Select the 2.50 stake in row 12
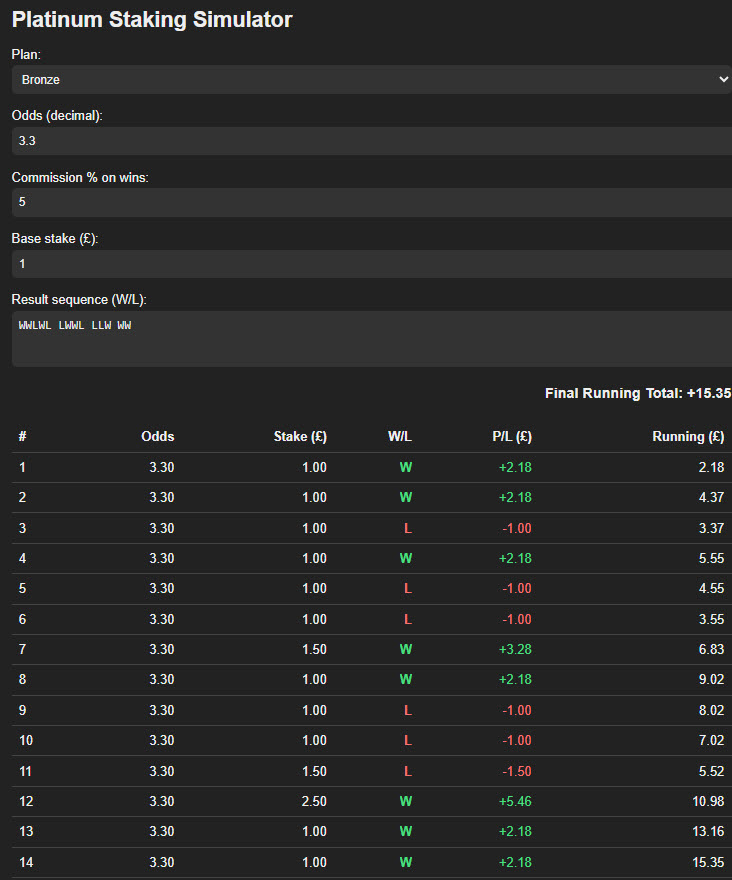Image resolution: width=732 pixels, height=880 pixels. coord(313,802)
